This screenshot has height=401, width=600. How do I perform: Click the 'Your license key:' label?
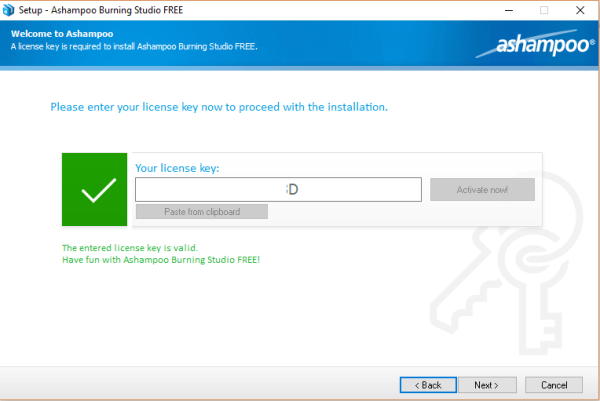[x=177, y=168]
